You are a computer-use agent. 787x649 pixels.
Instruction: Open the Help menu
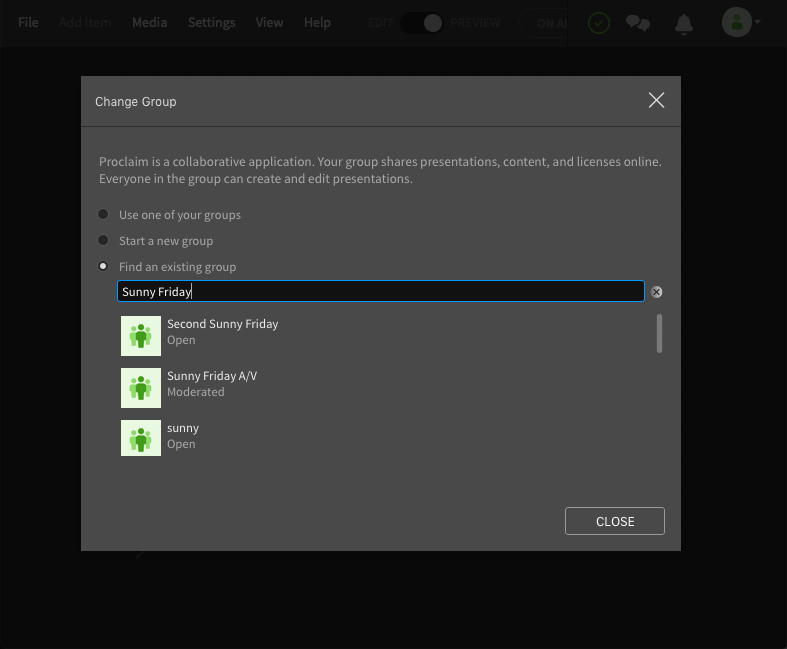tap(317, 23)
